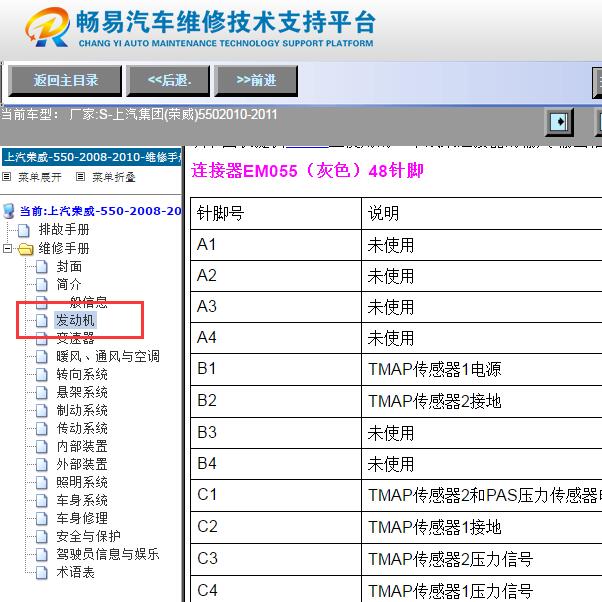Go back with the <<后退 button
Image resolution: width=602 pixels, height=602 pixels.
pyautogui.click(x=169, y=81)
